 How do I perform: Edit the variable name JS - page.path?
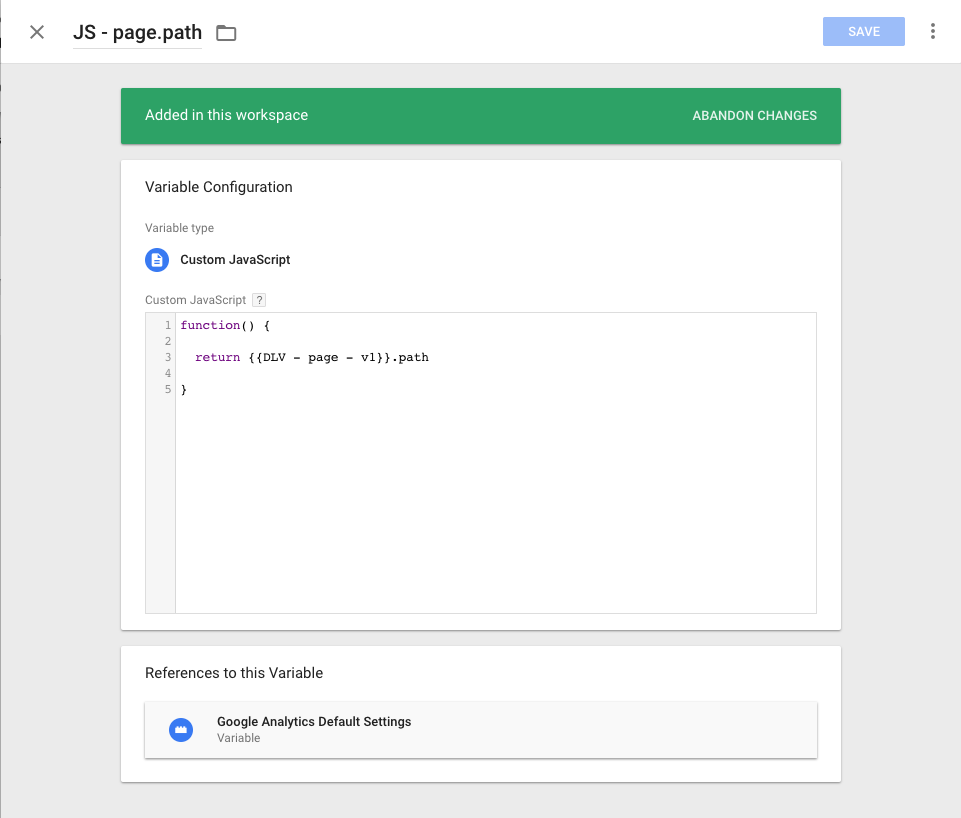[137, 32]
